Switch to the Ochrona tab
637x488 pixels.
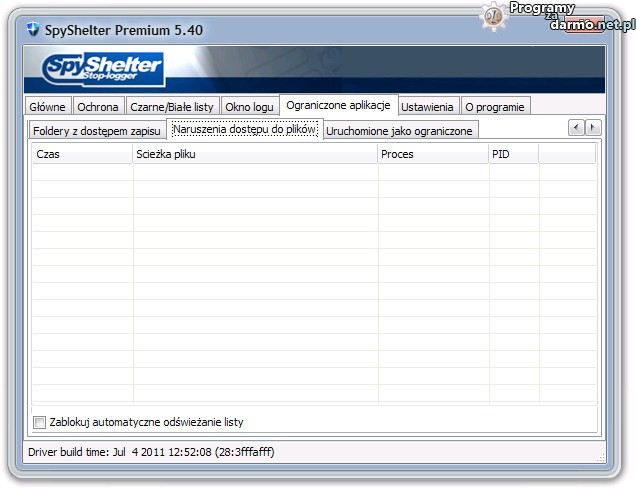coord(98,107)
